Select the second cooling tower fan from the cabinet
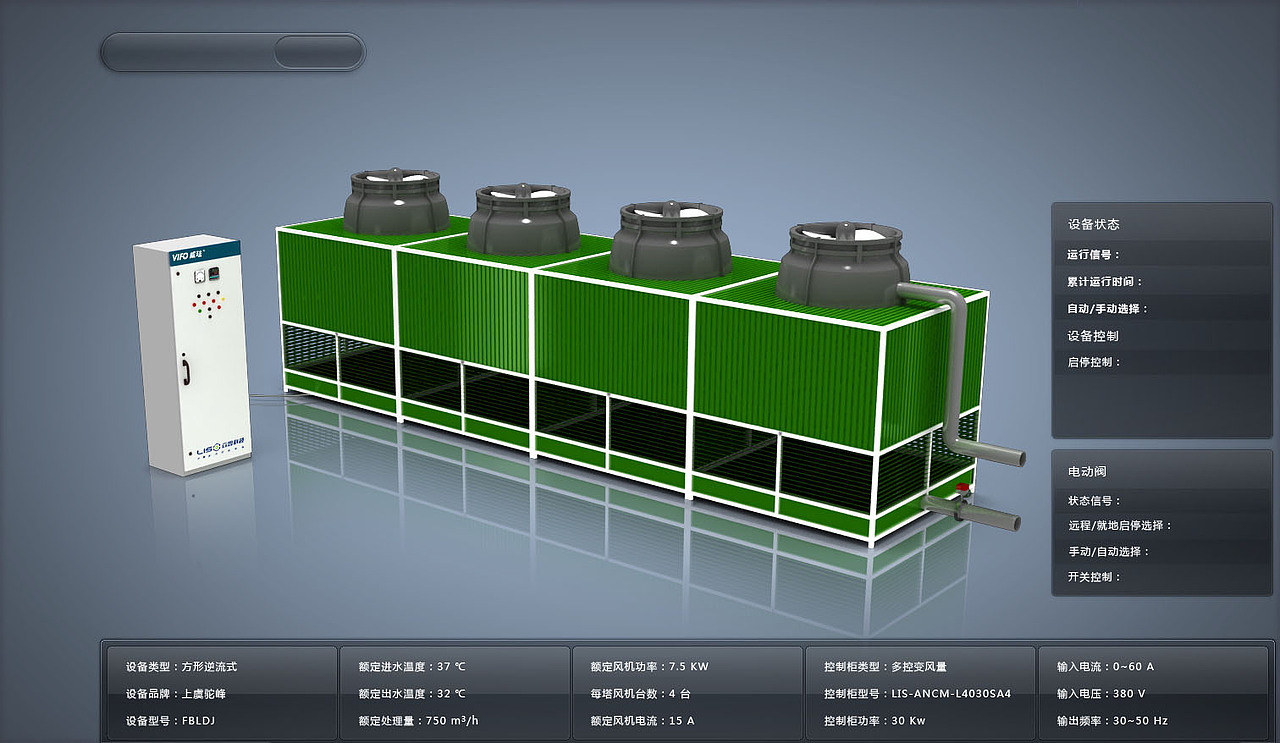This screenshot has height=743, width=1280. [523, 219]
